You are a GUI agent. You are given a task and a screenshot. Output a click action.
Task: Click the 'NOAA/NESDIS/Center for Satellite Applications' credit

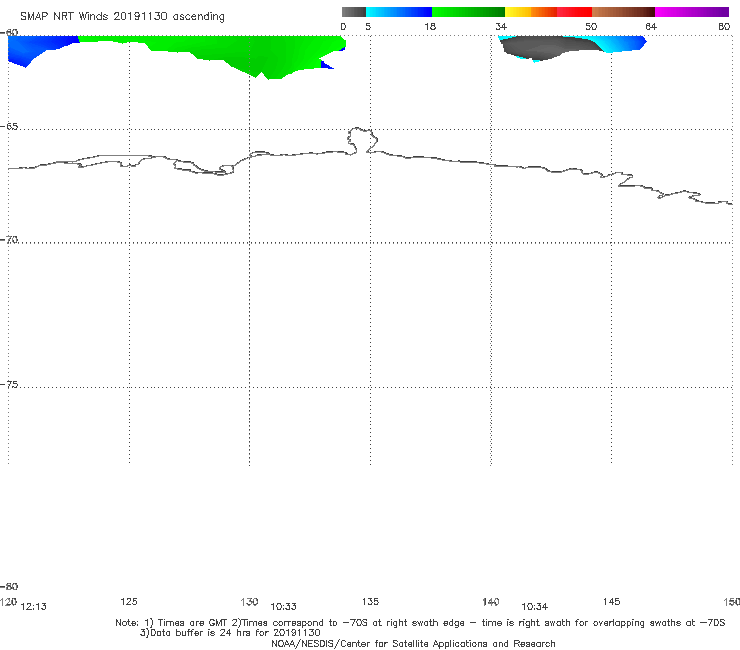pyautogui.click(x=413, y=644)
